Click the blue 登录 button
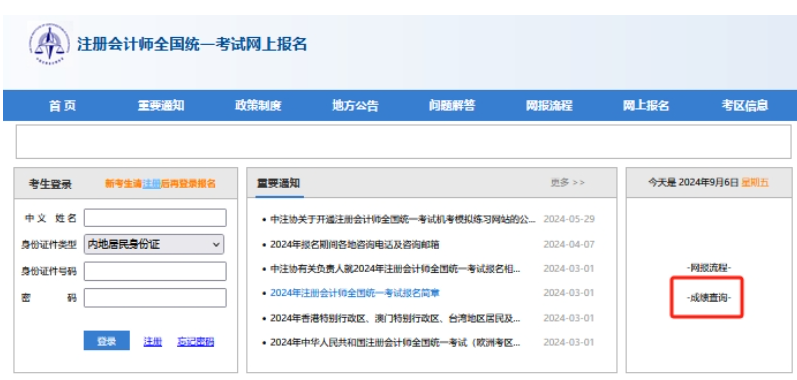 point(107,341)
